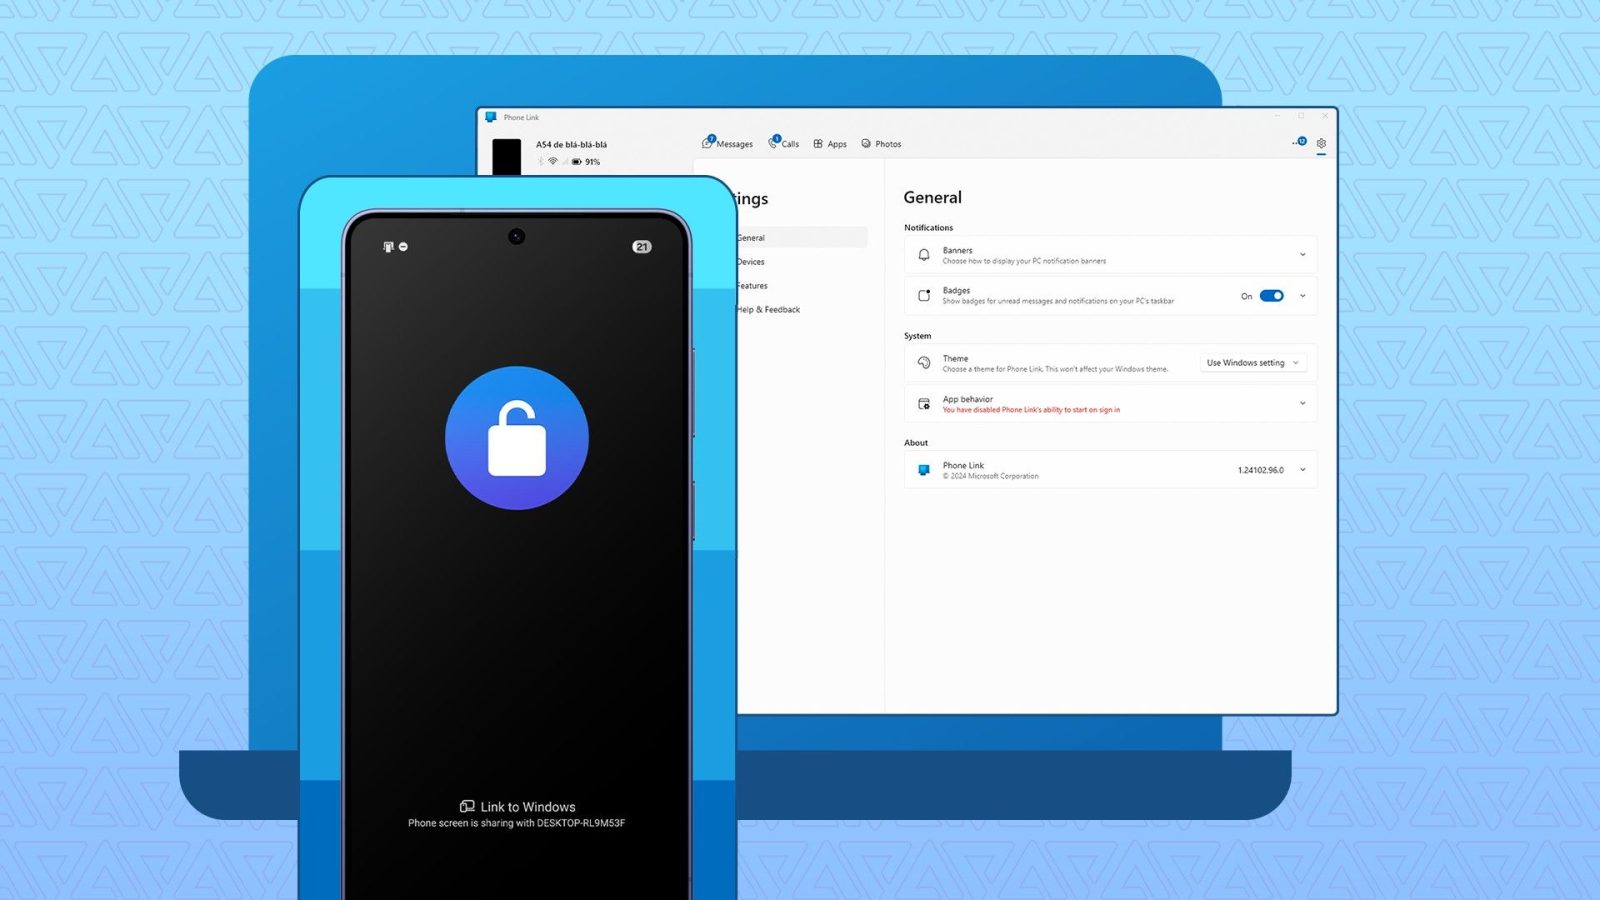1600x900 pixels.
Task: Tap the Link to Windows icon on phone
Action: coord(467,806)
